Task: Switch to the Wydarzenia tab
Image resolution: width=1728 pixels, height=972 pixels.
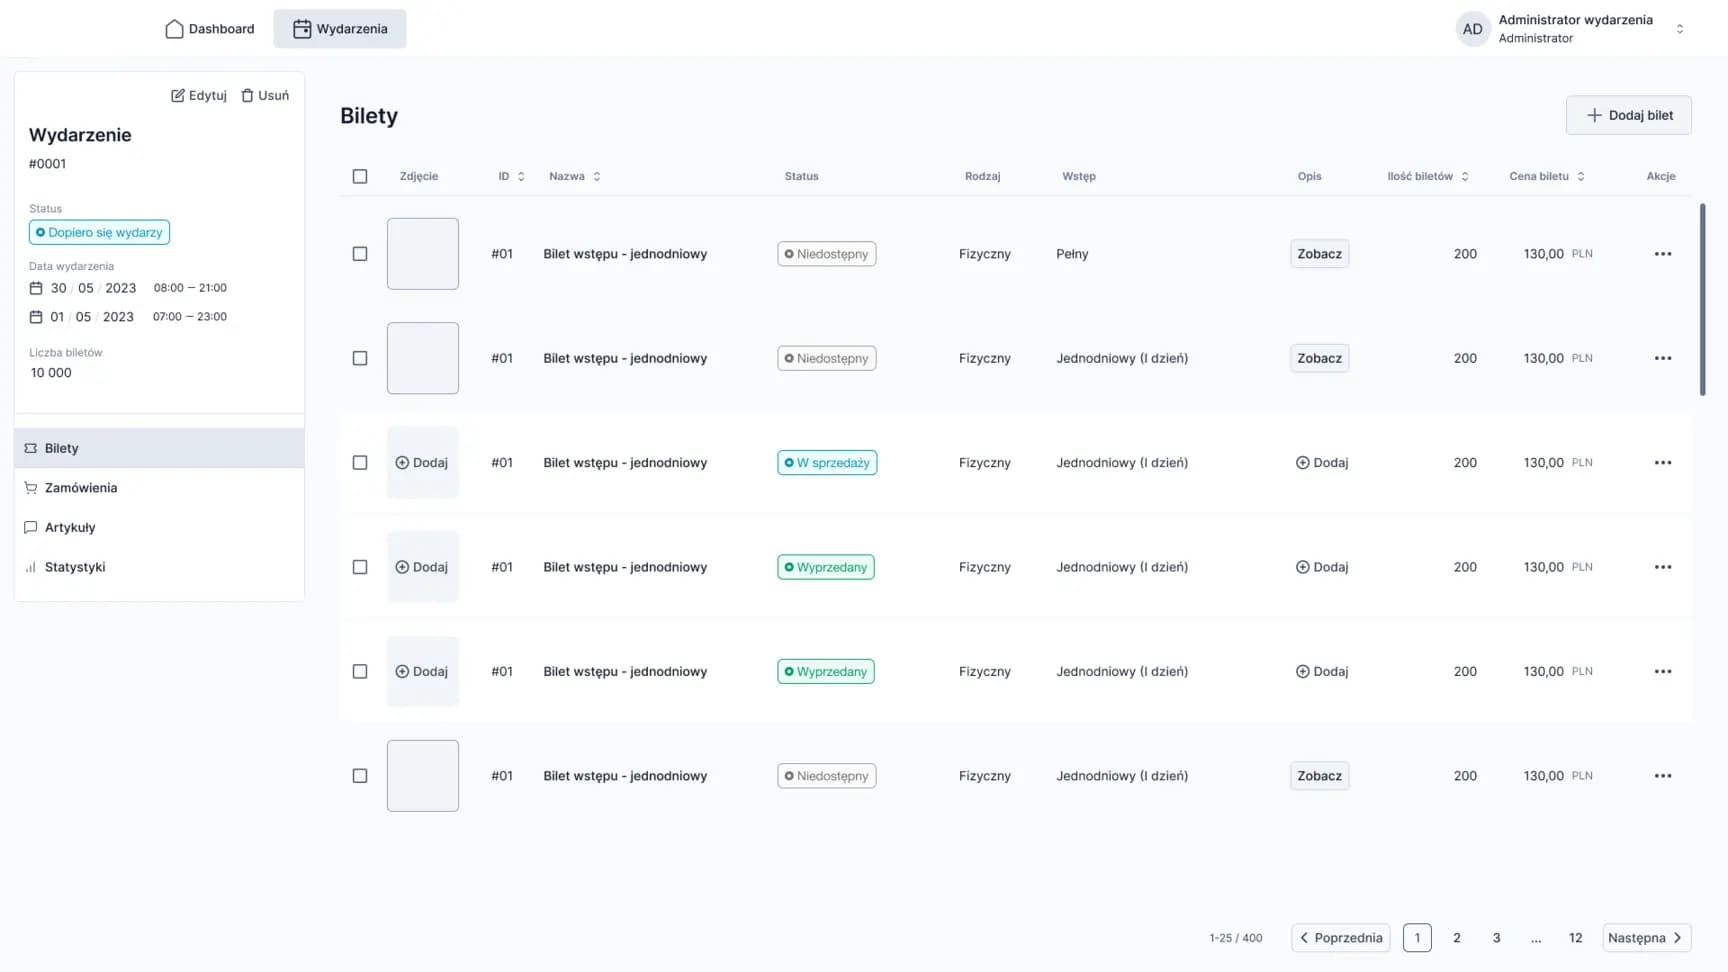Action: [340, 29]
